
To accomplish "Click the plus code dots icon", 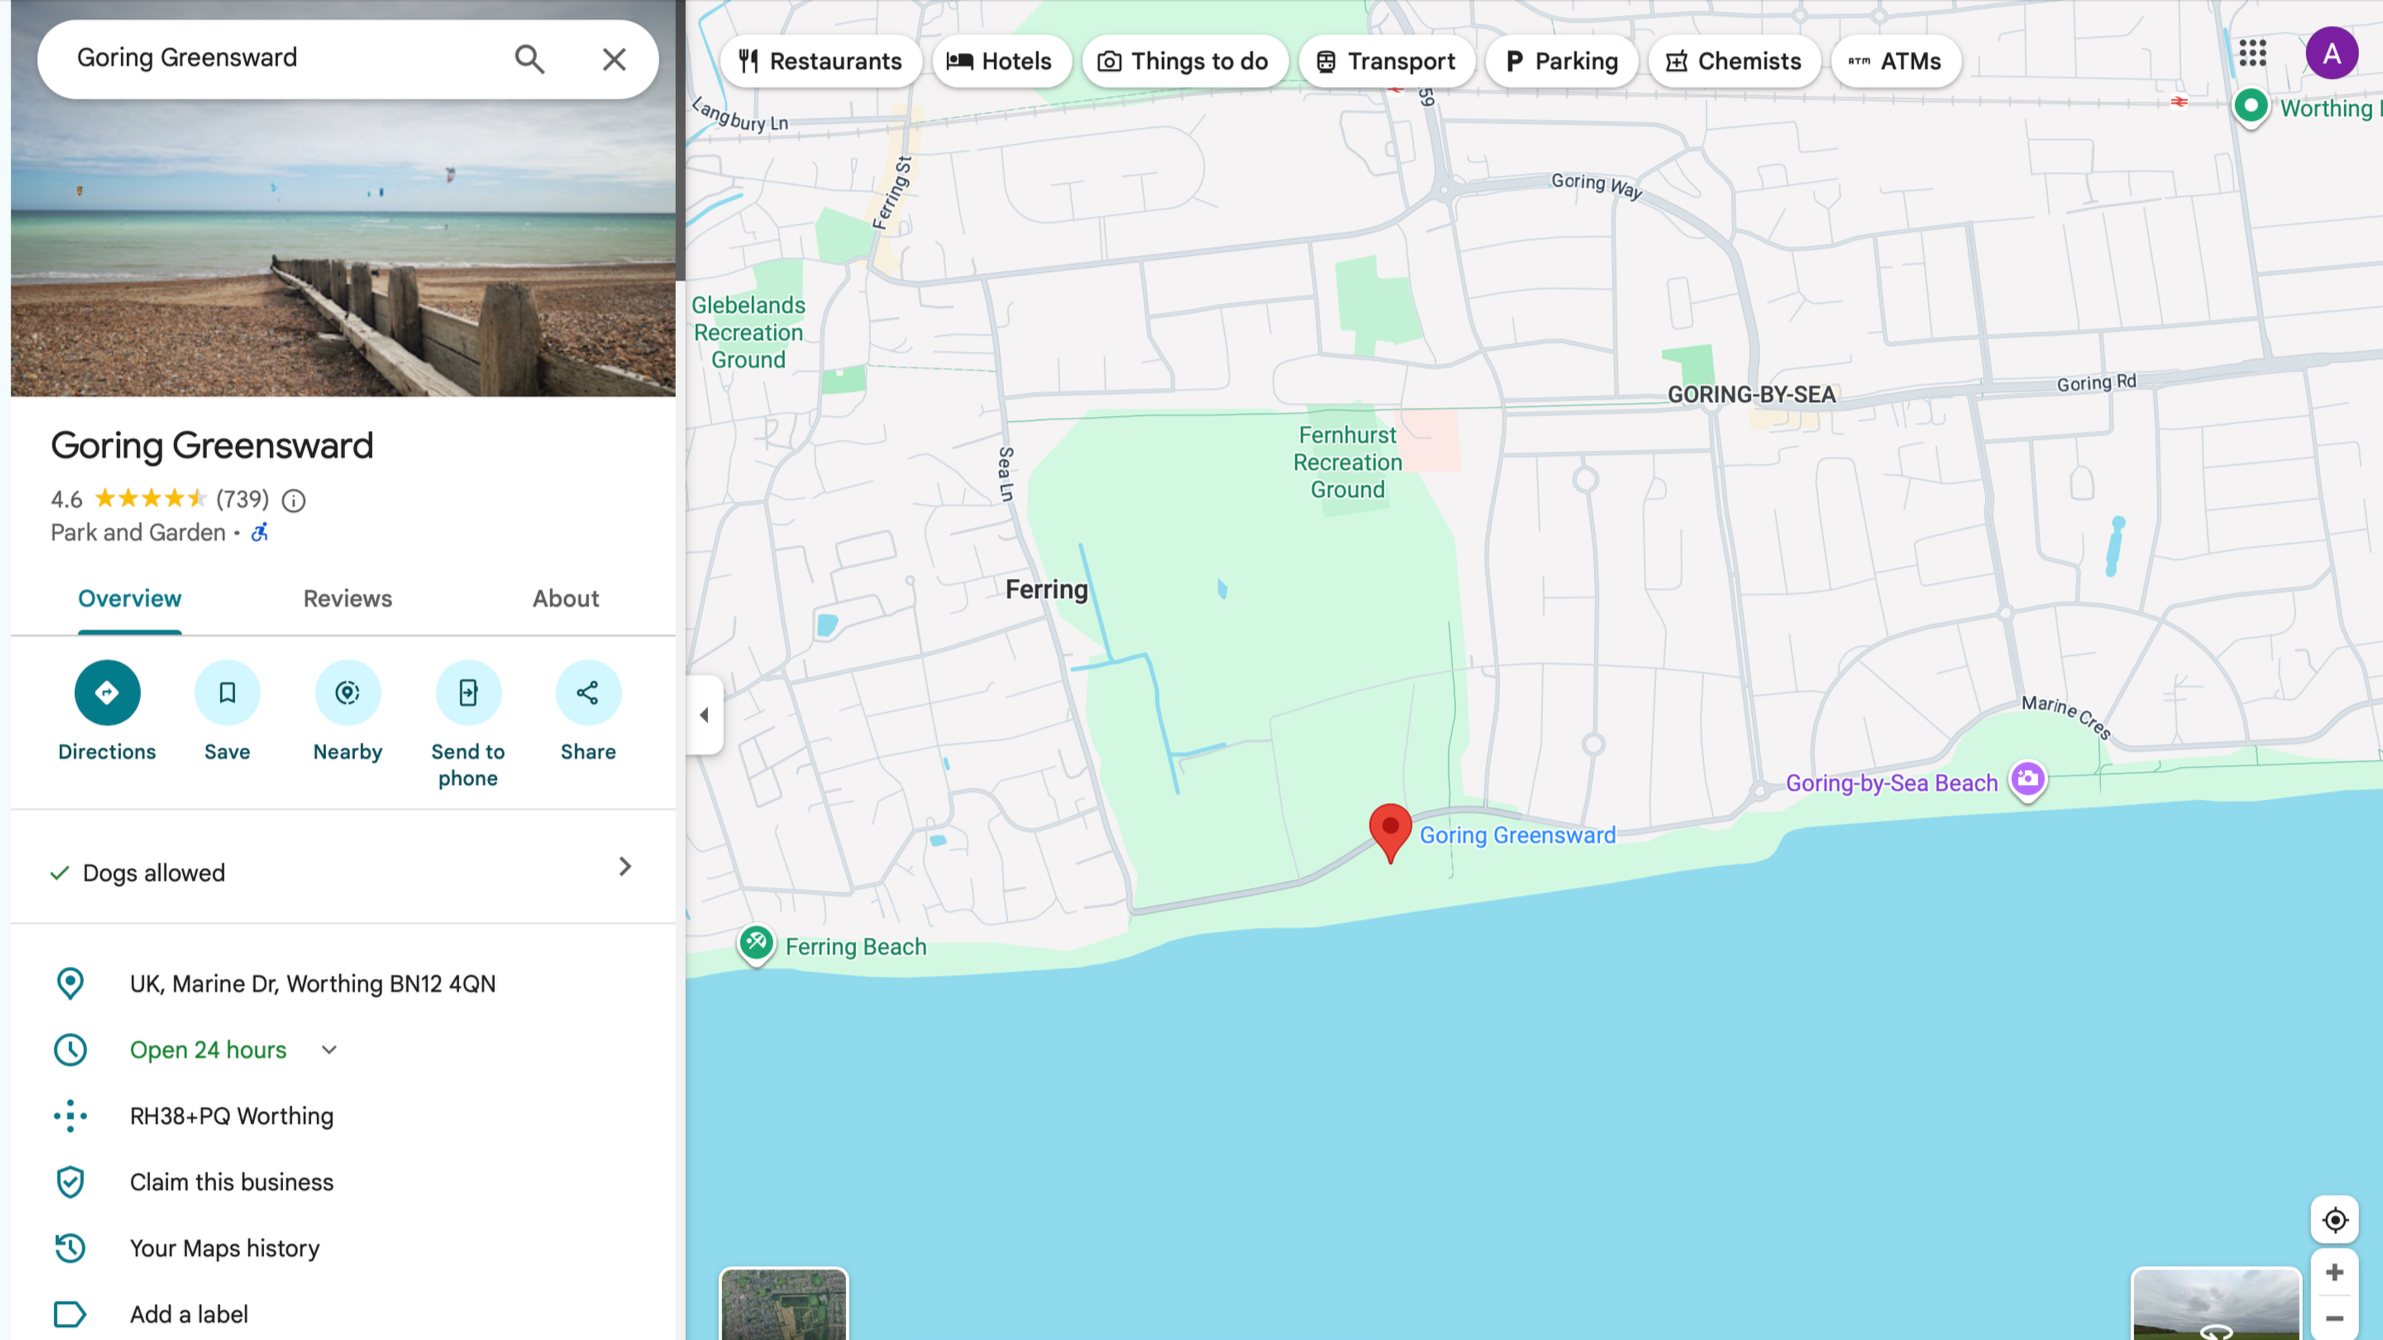I will click(70, 1116).
